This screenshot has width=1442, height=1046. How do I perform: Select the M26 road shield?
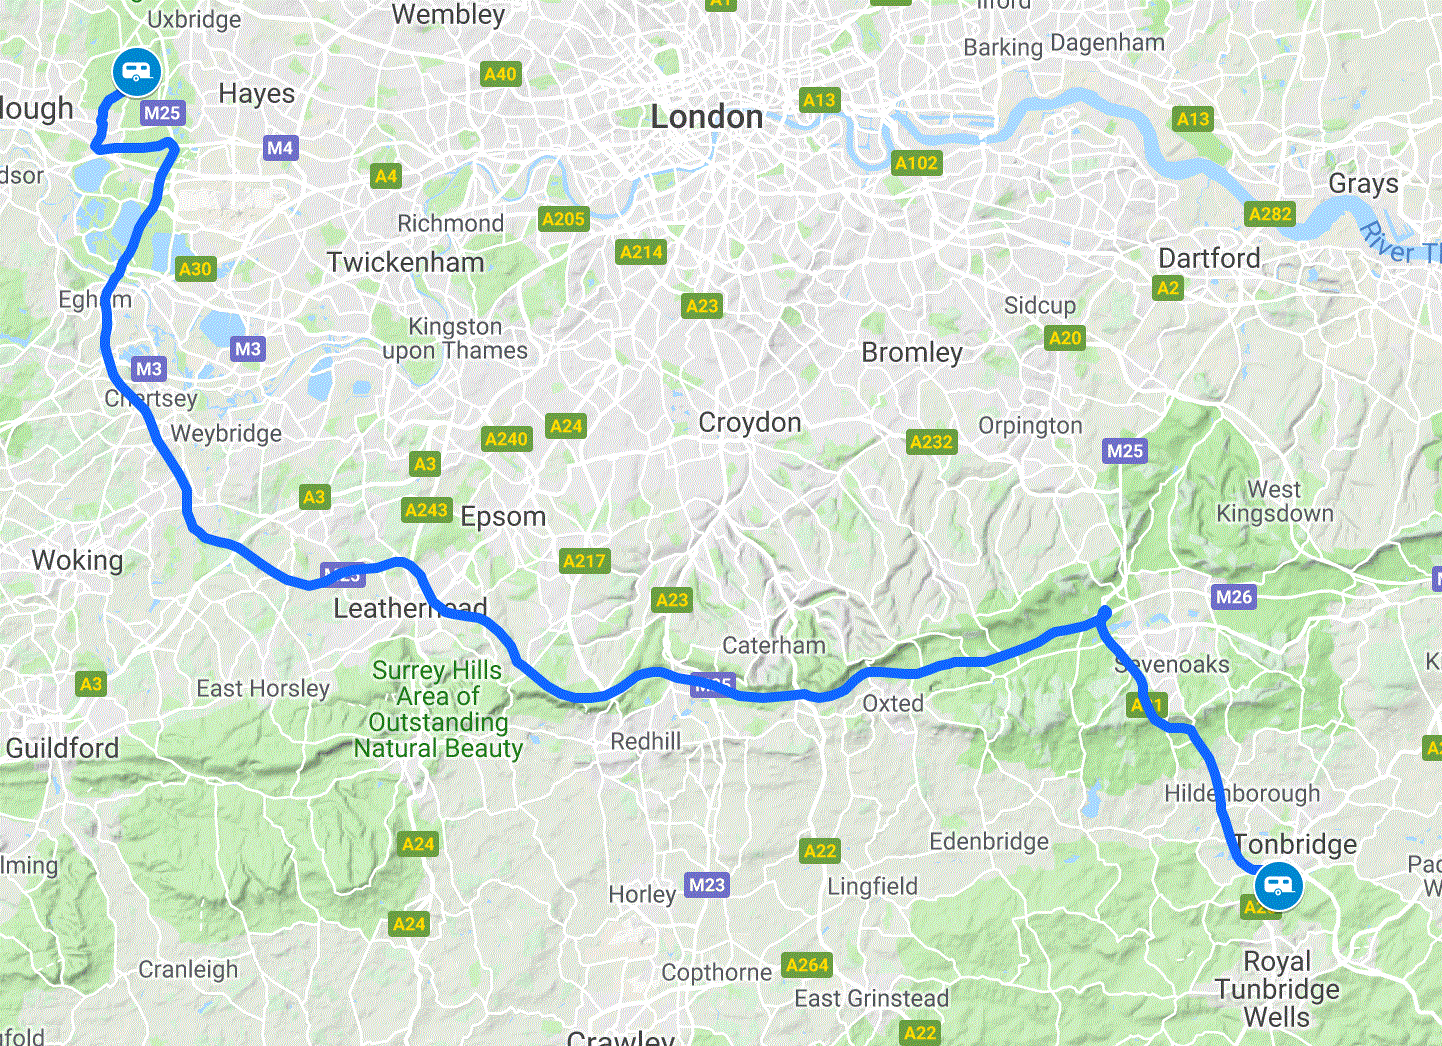coord(1233,597)
